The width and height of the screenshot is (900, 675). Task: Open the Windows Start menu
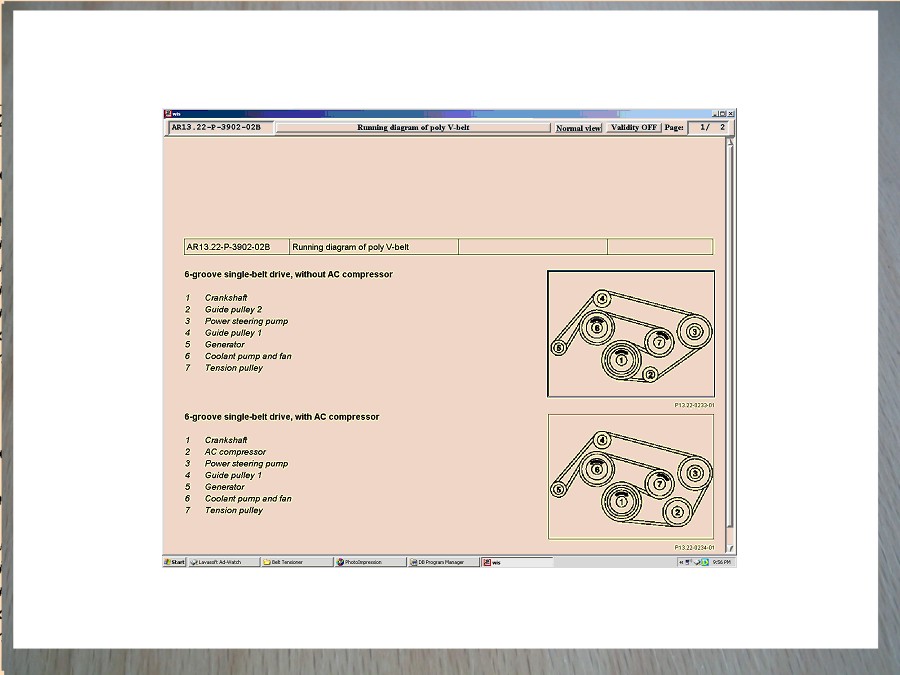175,562
